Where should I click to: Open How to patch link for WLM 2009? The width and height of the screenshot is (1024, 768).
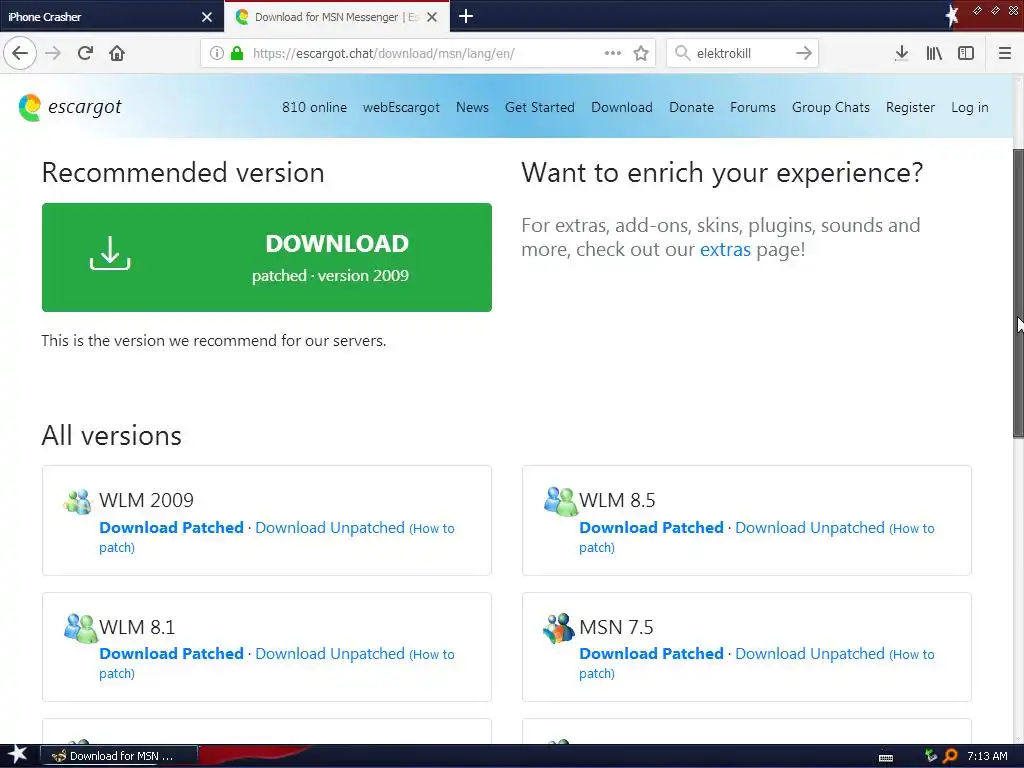click(433, 528)
